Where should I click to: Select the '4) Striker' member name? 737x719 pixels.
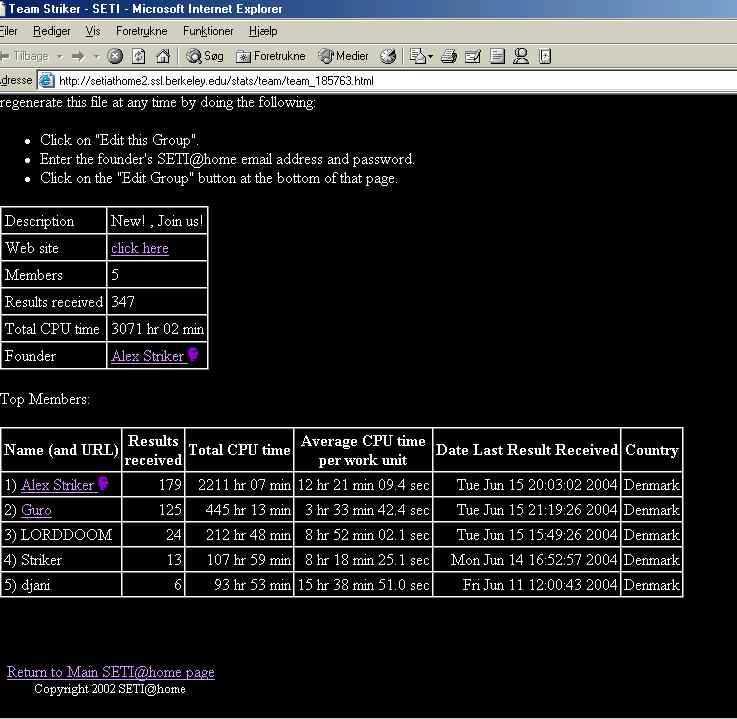[x=32, y=560]
